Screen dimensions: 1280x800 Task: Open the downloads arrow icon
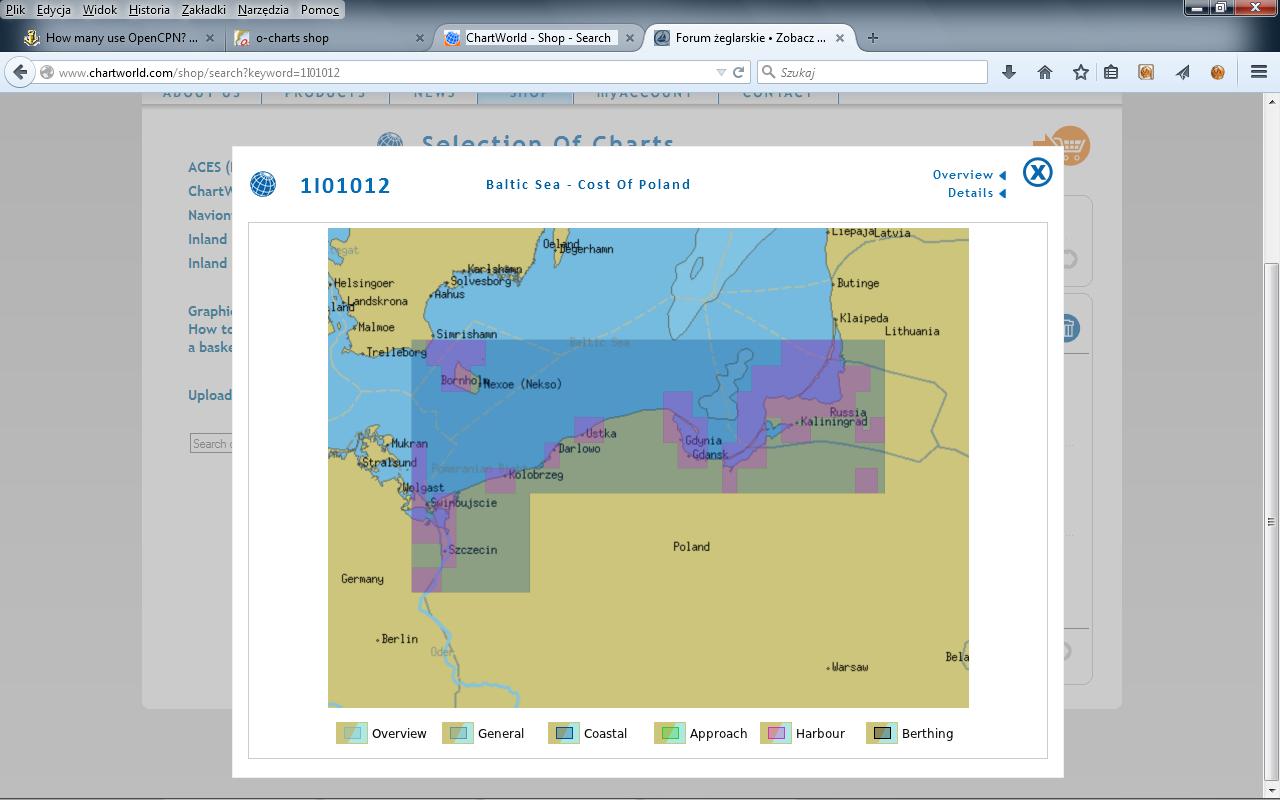pos(1009,72)
